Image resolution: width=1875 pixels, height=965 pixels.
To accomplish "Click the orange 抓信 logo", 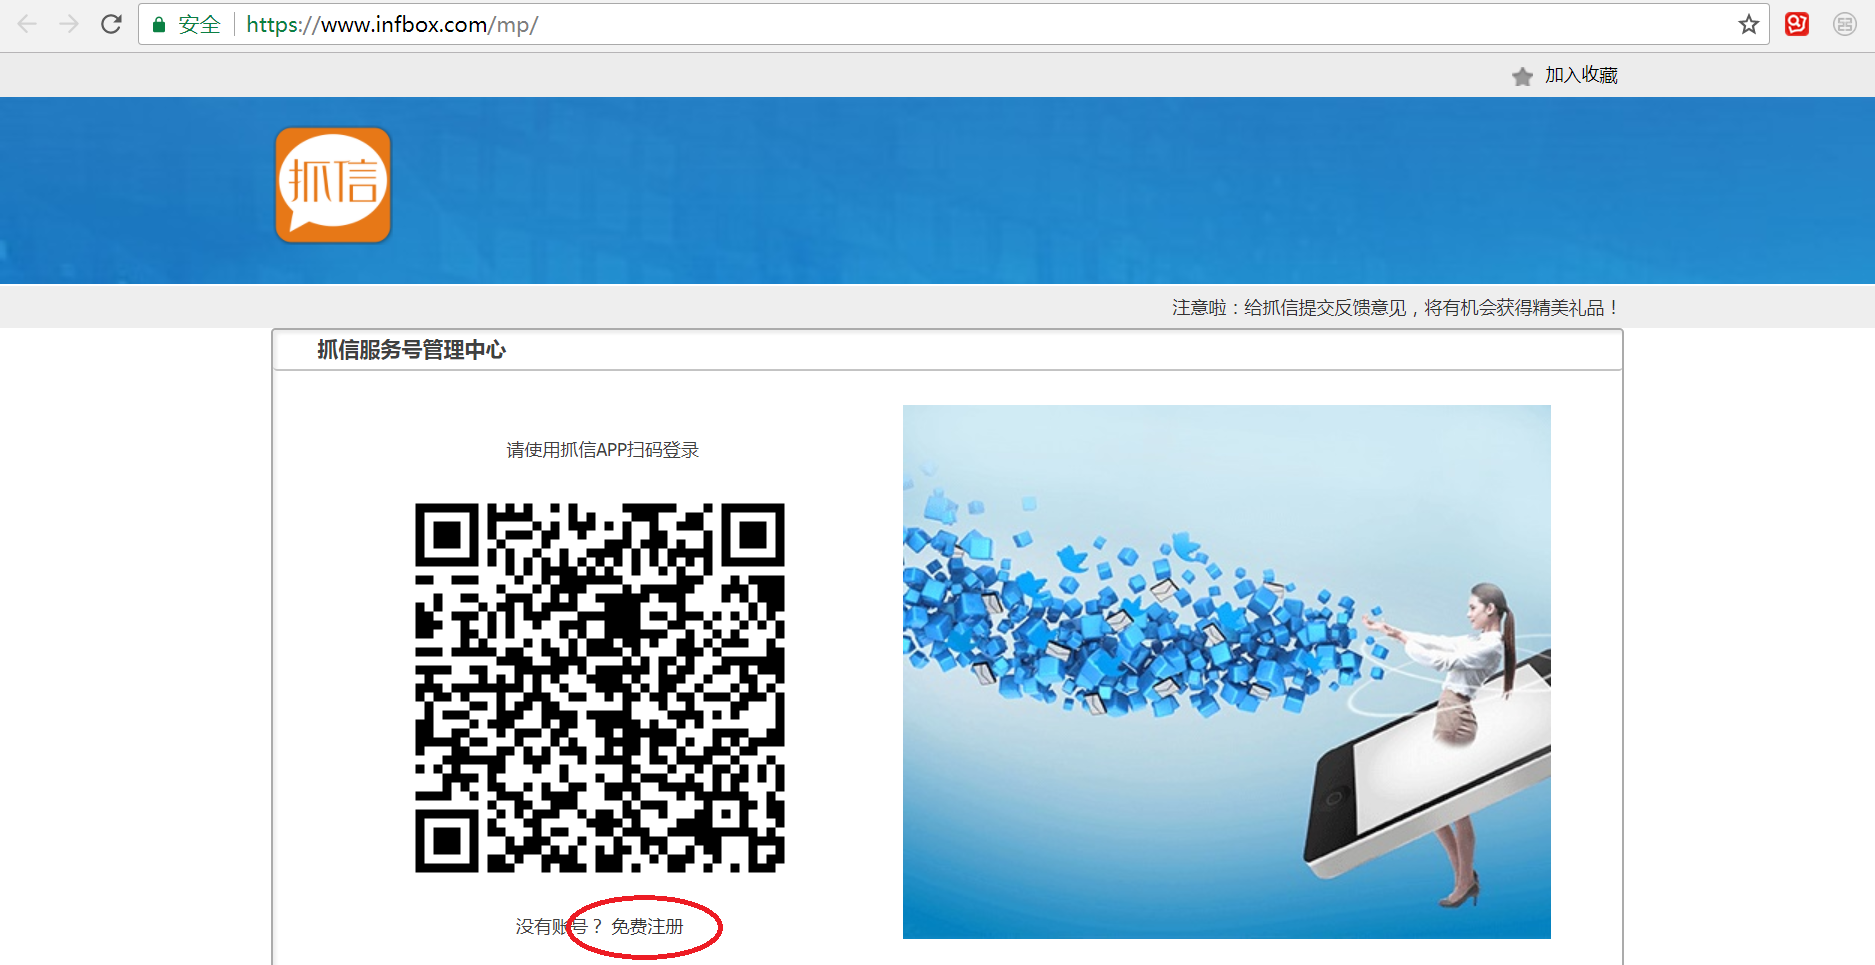I will 333,185.
